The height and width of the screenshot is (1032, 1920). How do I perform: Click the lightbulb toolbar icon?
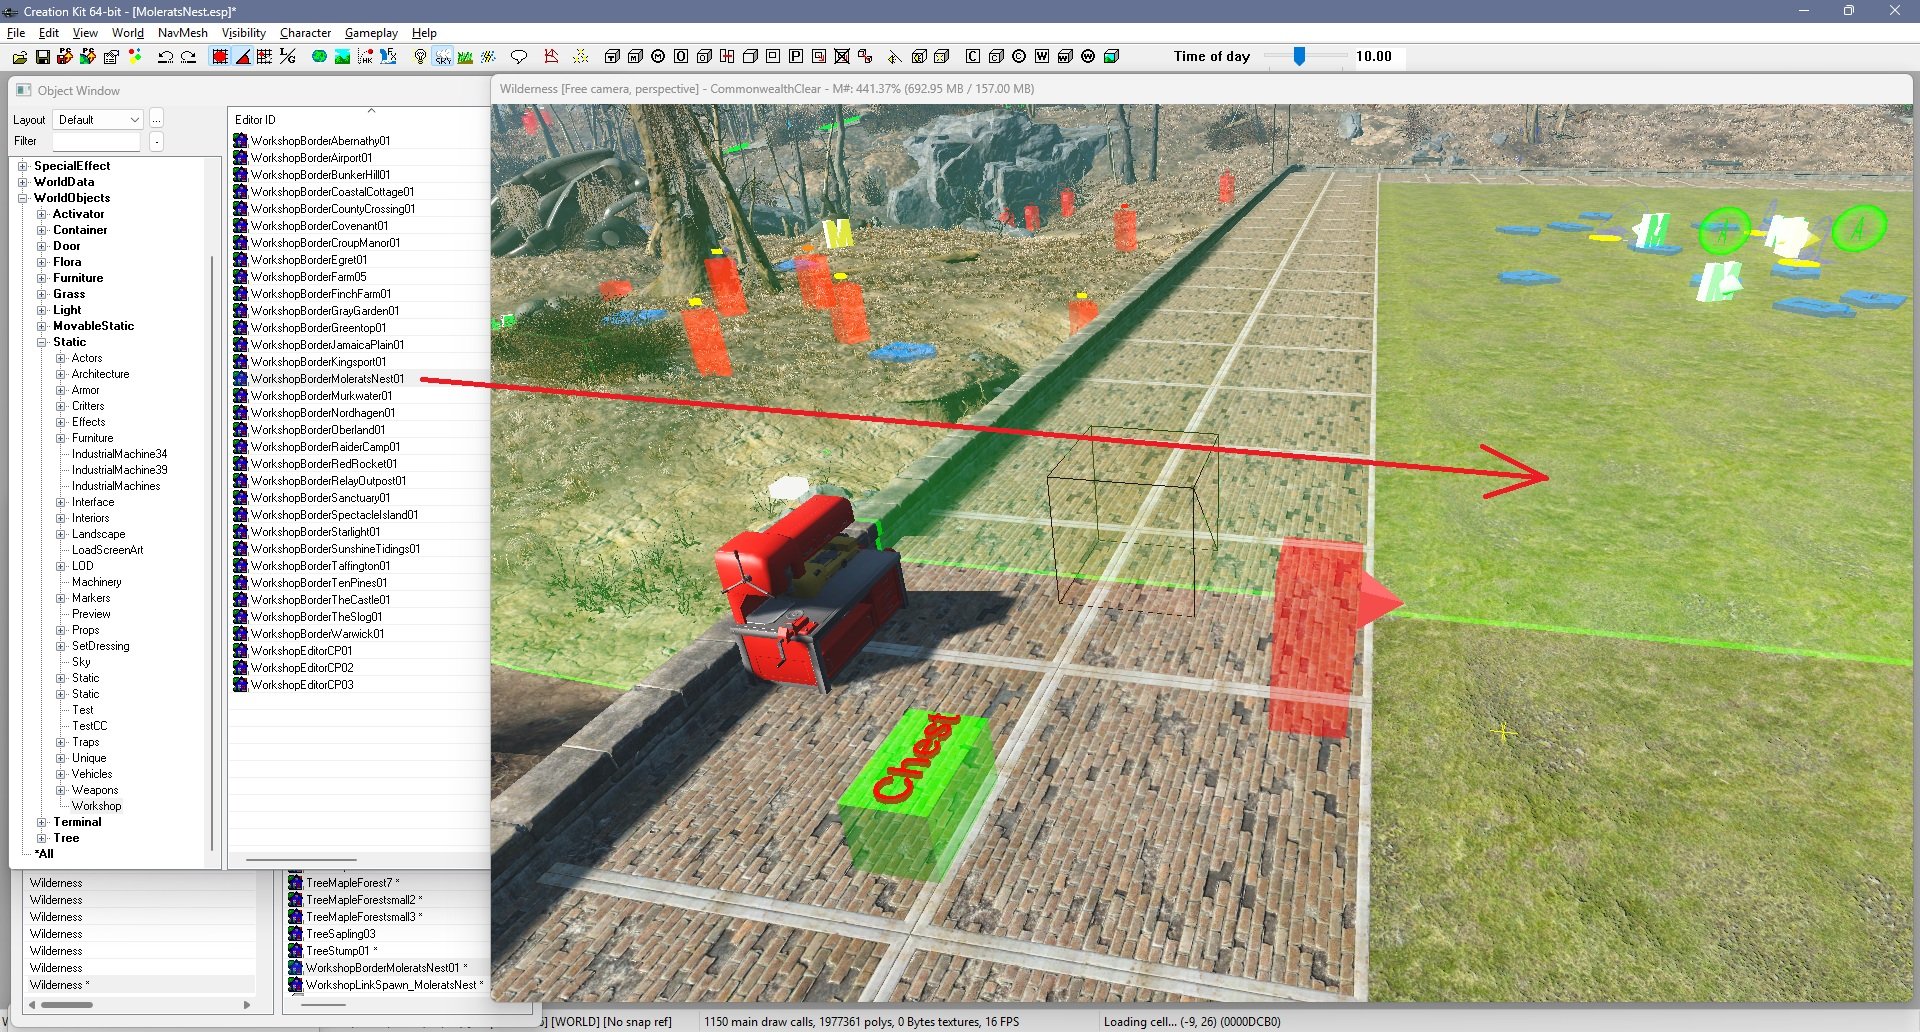420,57
